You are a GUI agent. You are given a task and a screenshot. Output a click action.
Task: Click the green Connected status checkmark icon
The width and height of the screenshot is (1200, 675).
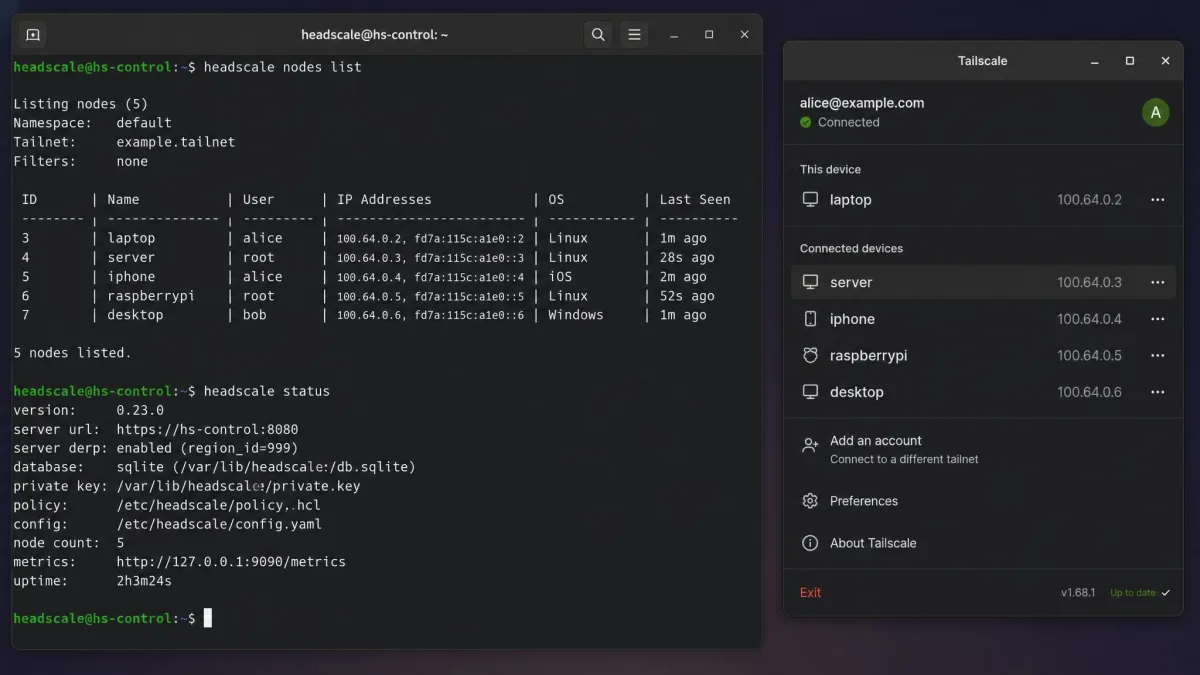(806, 122)
